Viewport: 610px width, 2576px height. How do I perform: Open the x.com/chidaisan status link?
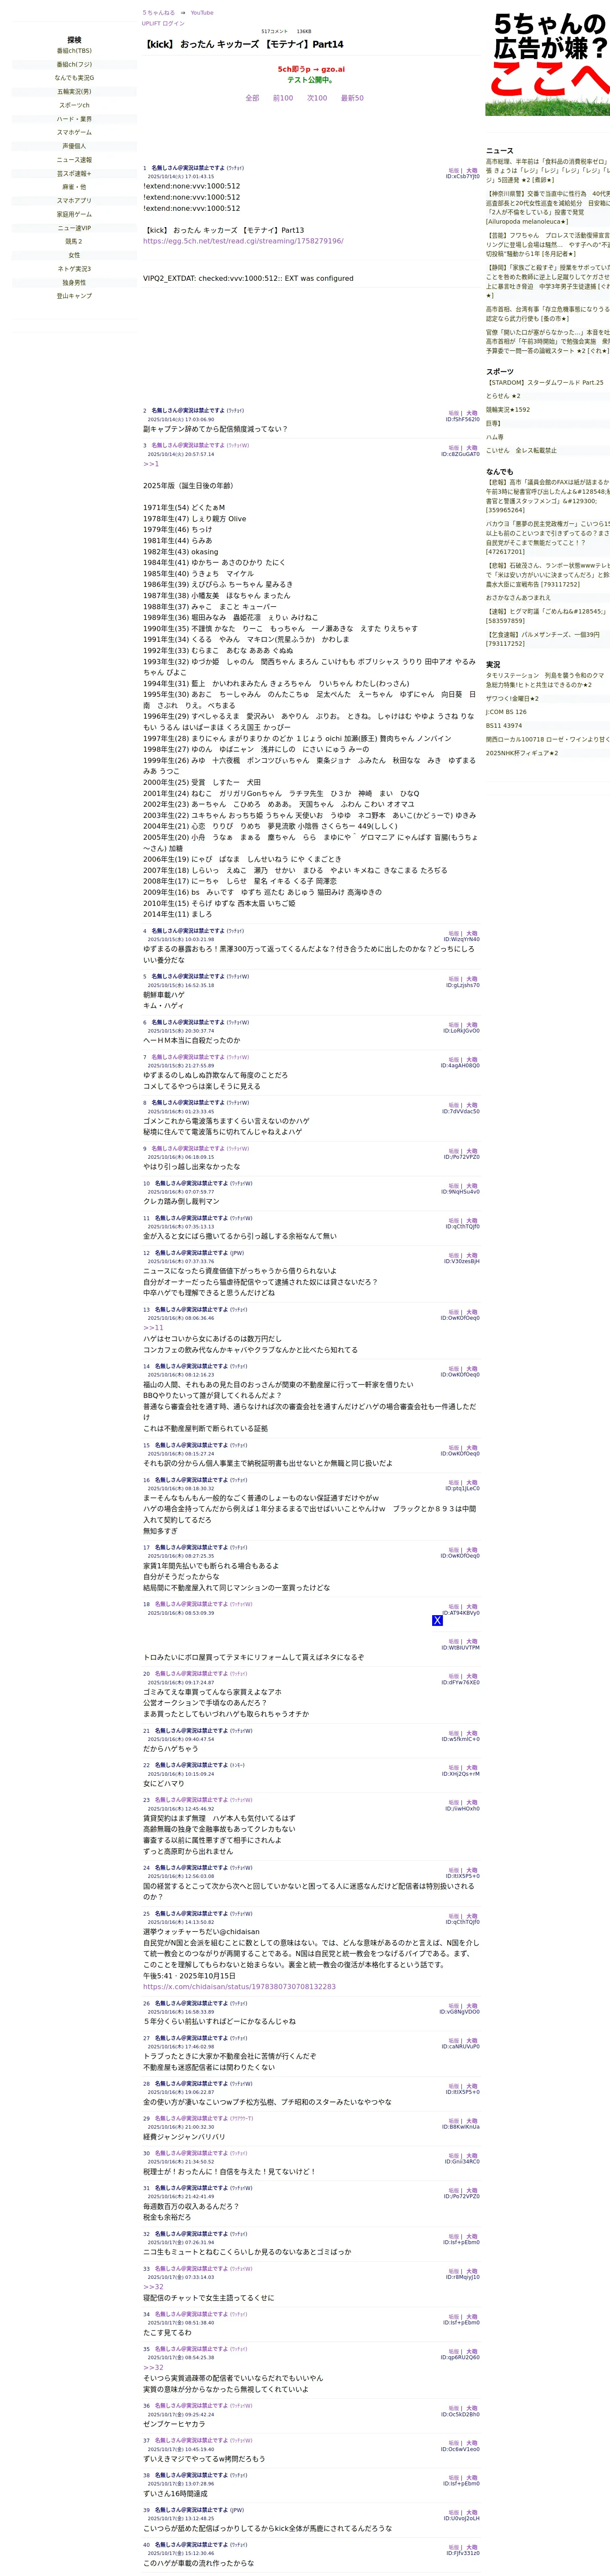[x=239, y=1987]
